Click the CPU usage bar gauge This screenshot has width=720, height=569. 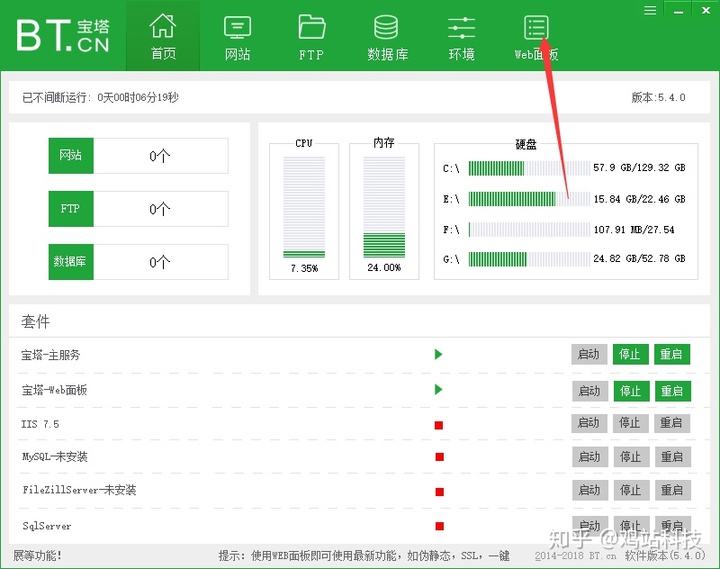point(304,207)
